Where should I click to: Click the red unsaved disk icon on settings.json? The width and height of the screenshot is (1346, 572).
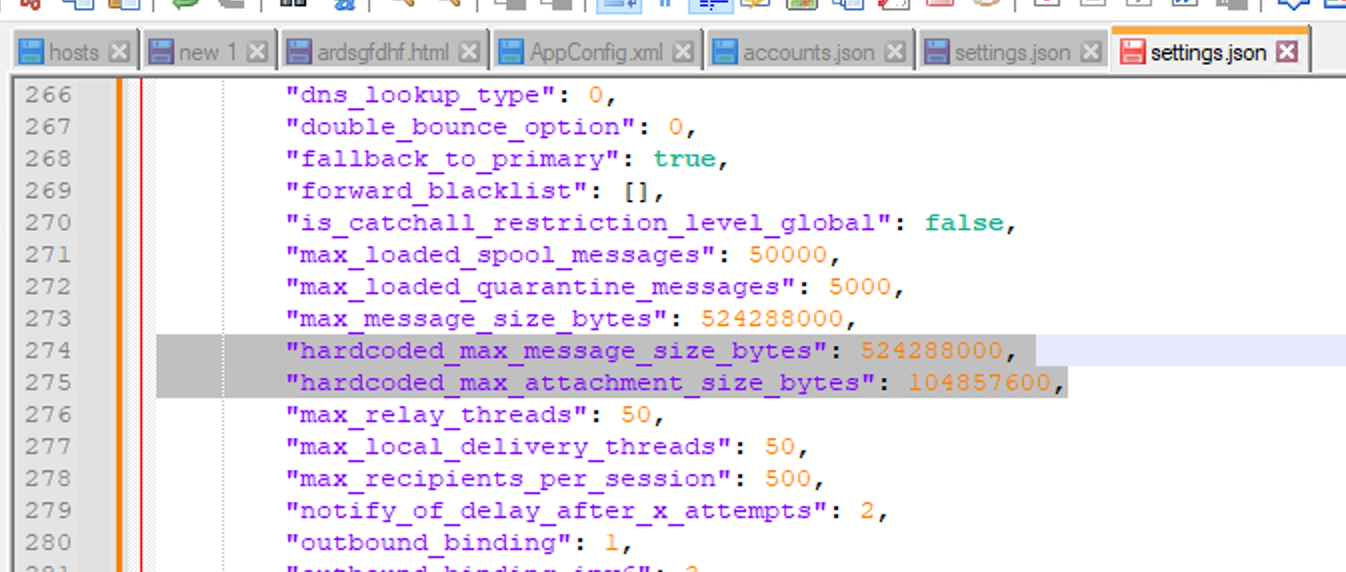[1132, 52]
